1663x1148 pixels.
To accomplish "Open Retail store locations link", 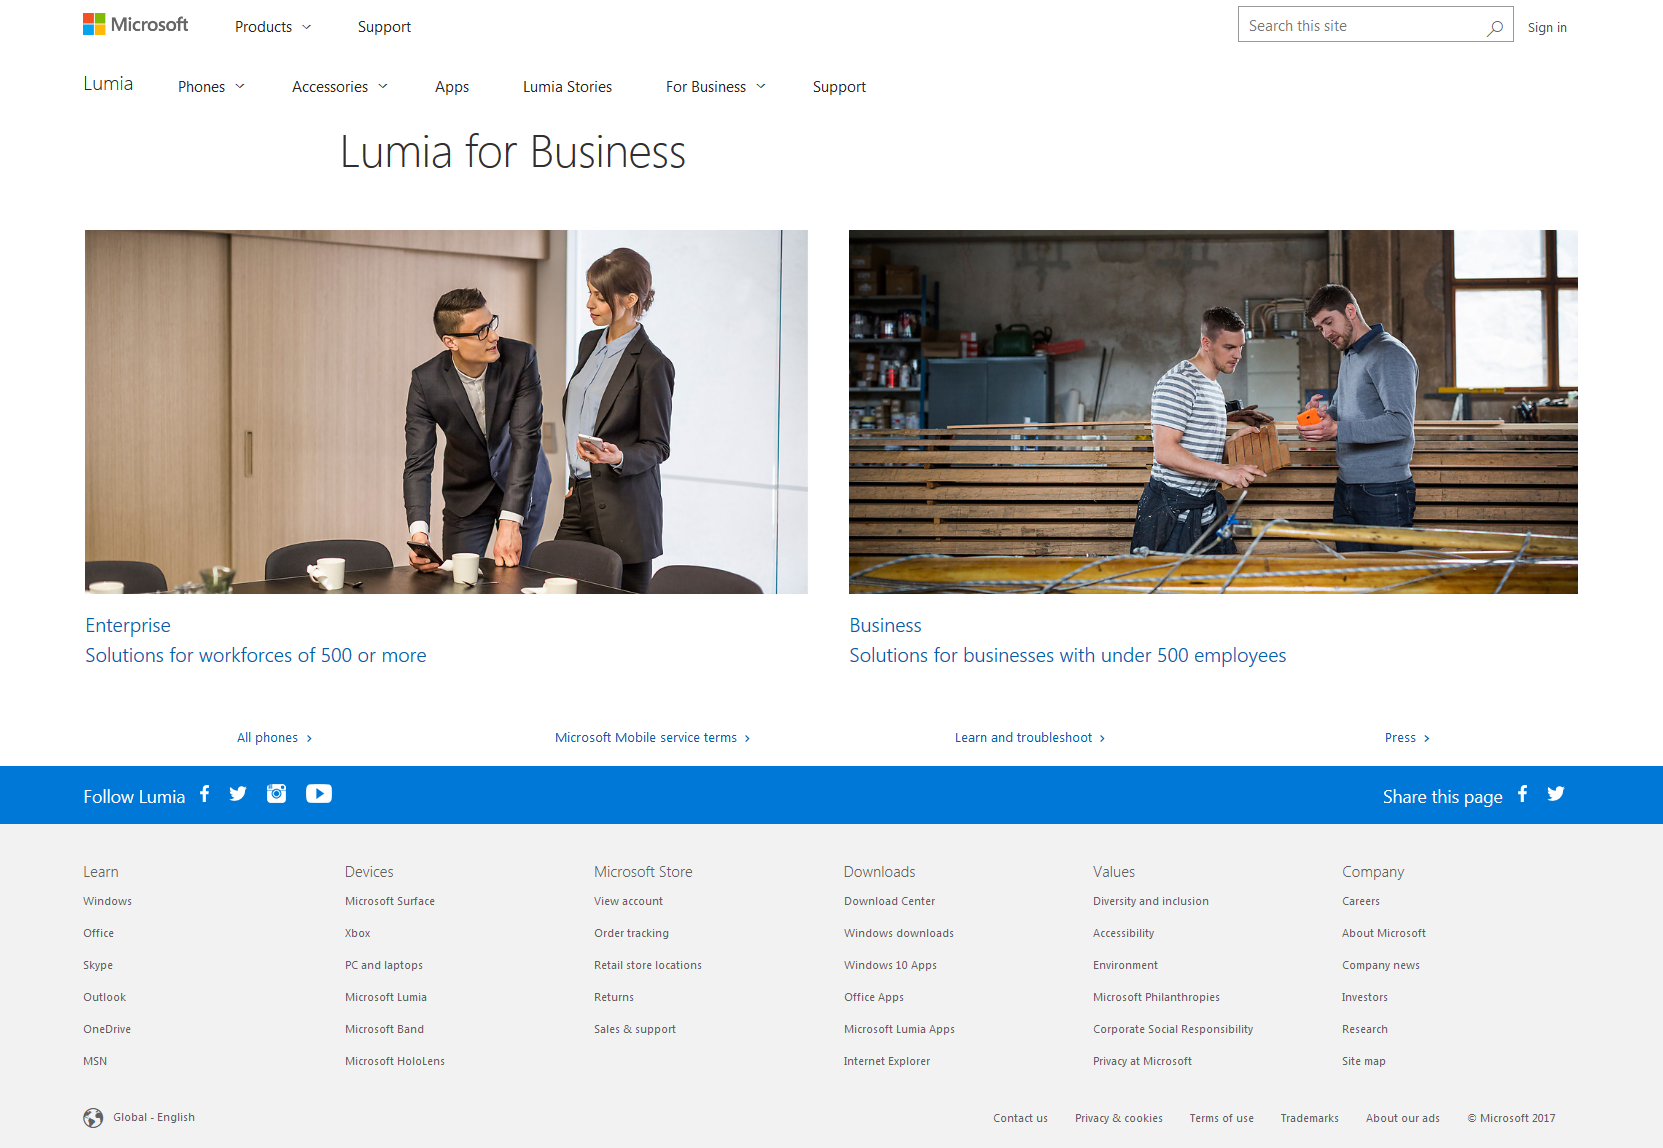I will (x=648, y=965).
